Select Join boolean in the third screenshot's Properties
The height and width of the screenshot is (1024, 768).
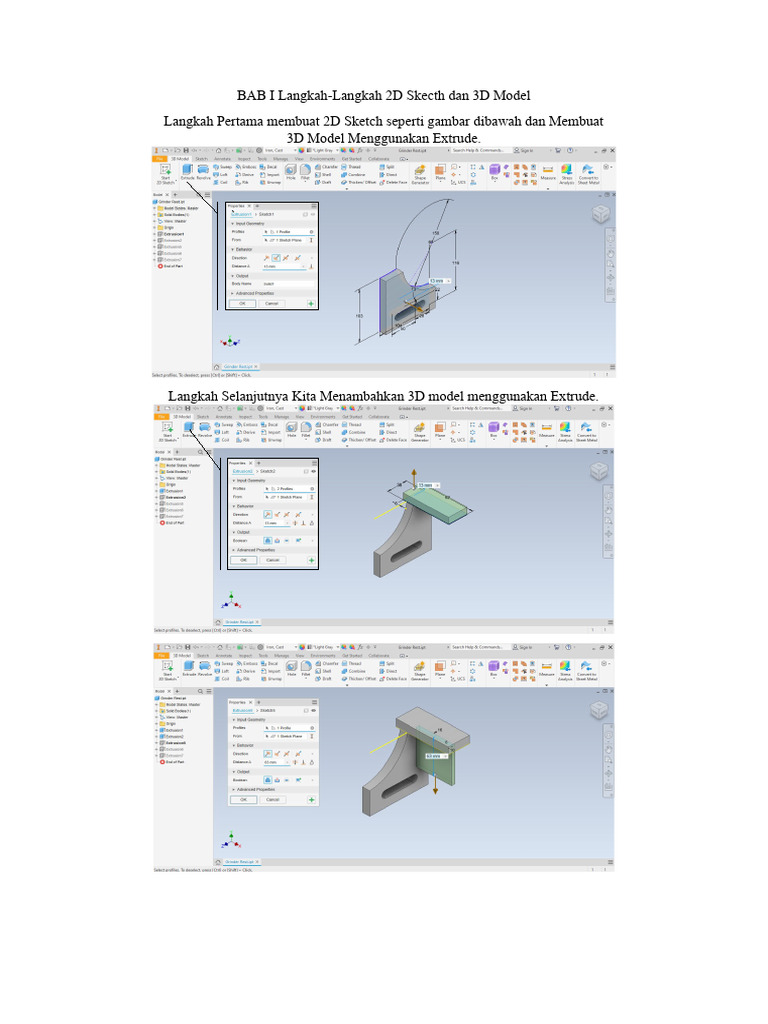coord(268,780)
